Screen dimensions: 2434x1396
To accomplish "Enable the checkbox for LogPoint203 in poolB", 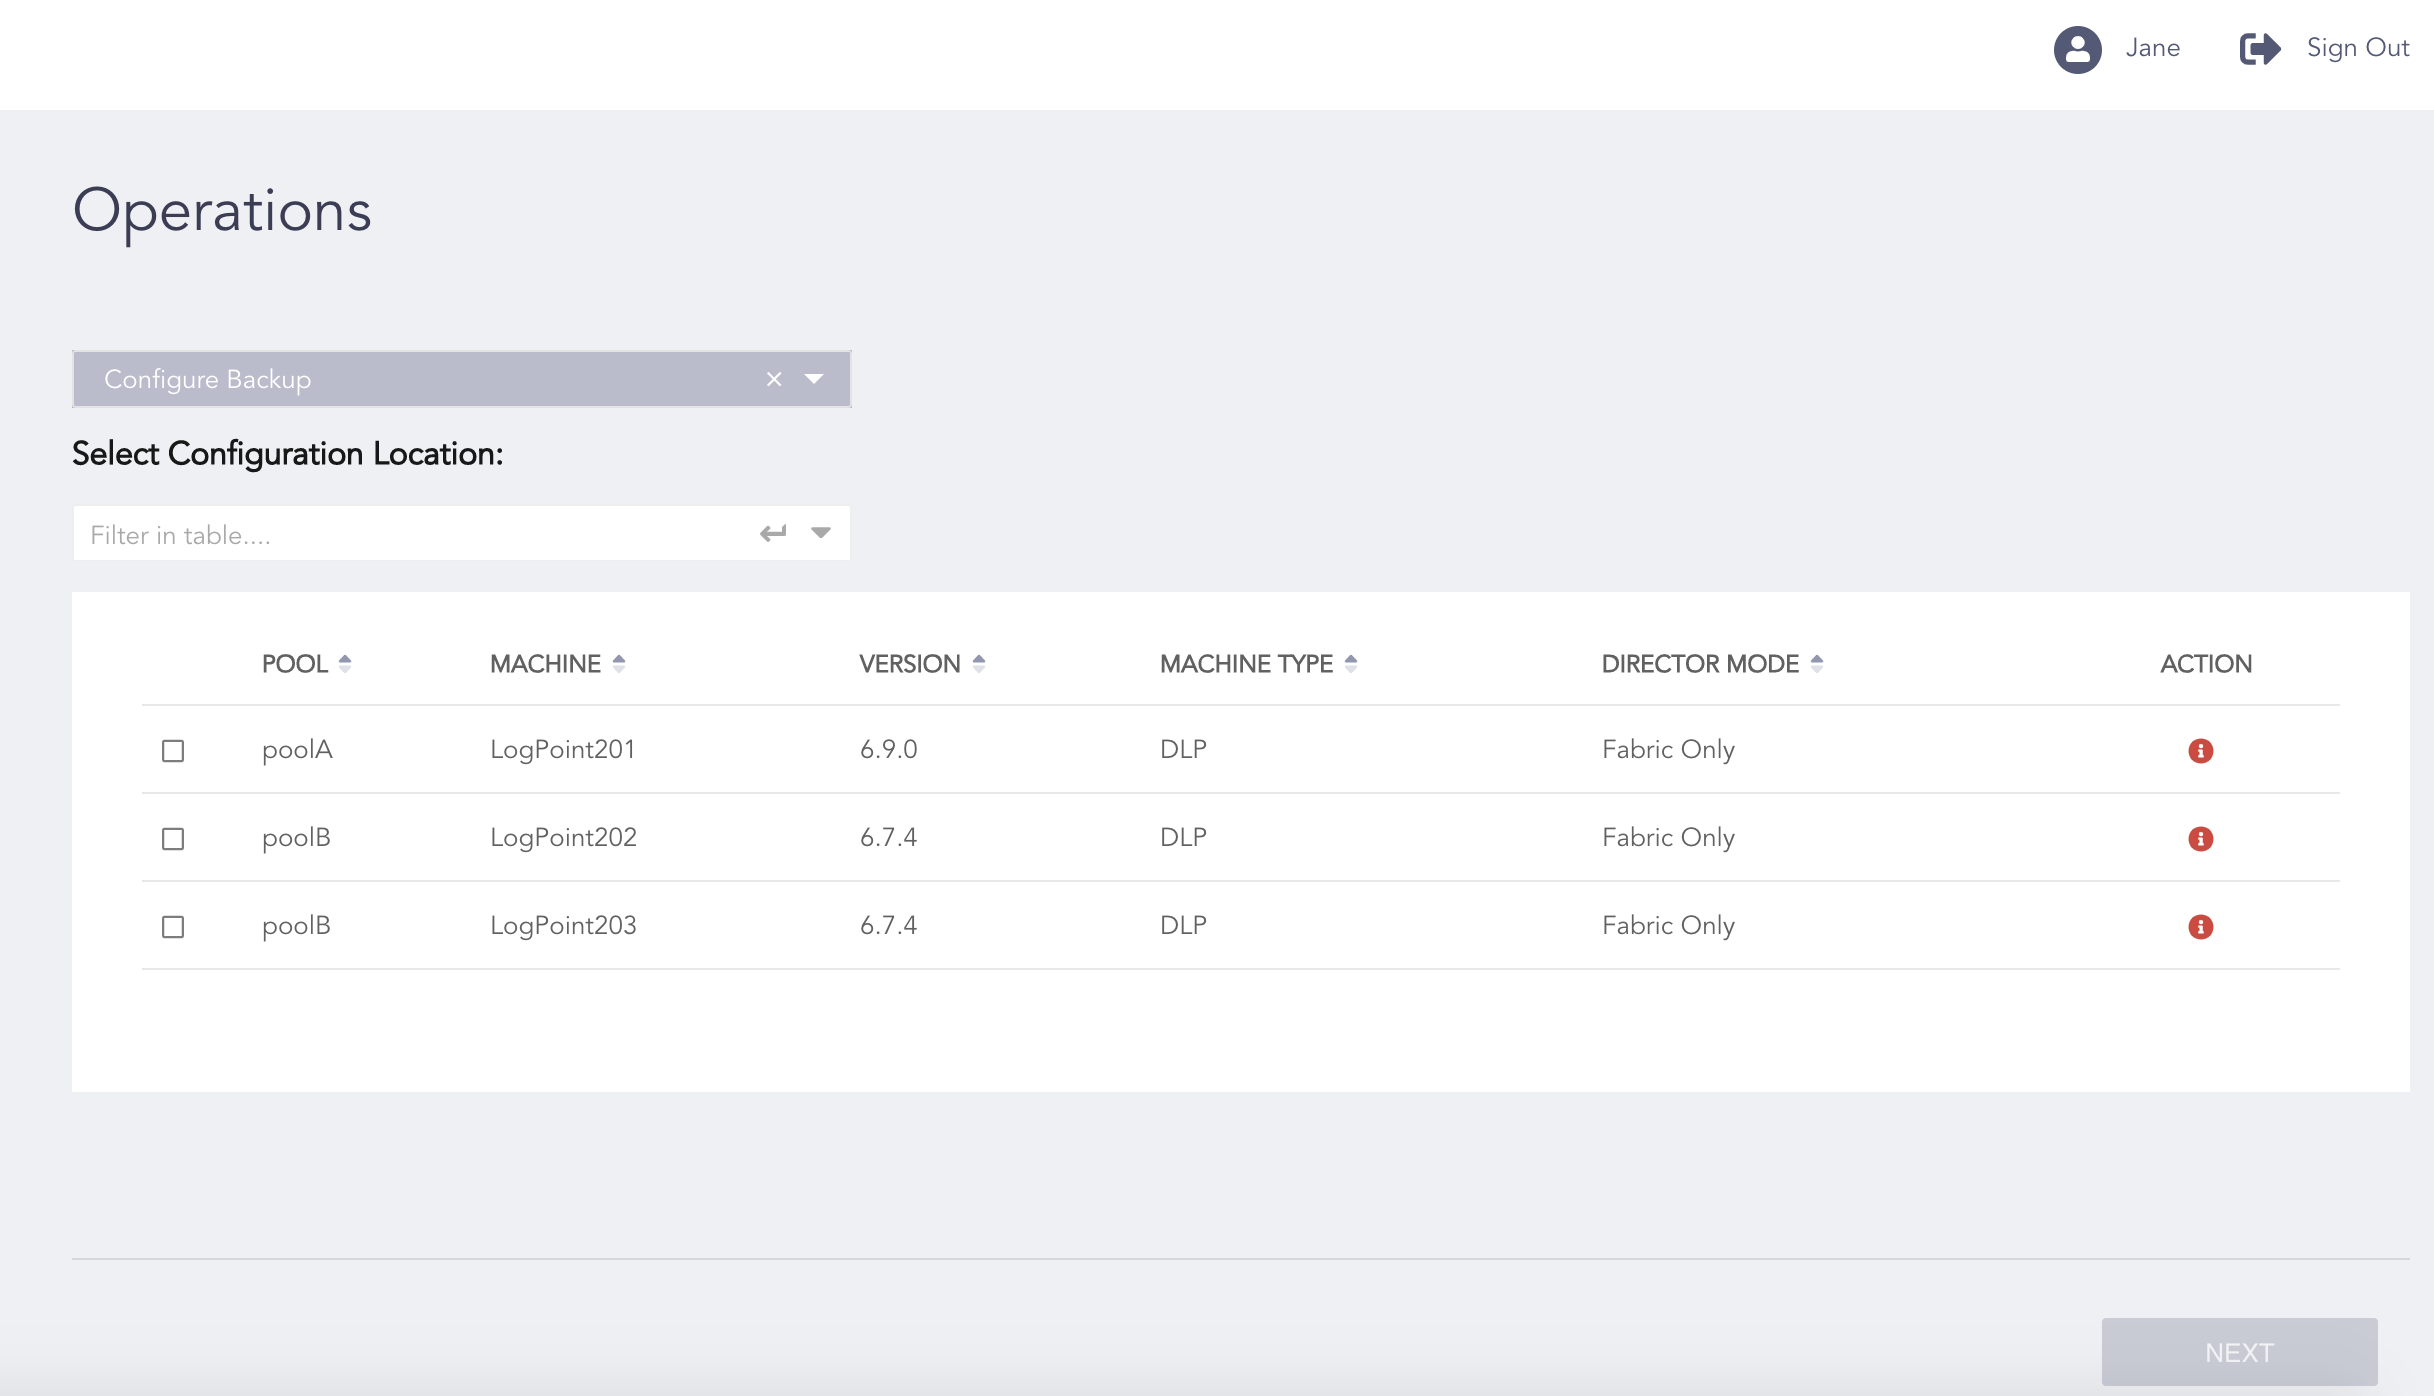I will tap(173, 927).
